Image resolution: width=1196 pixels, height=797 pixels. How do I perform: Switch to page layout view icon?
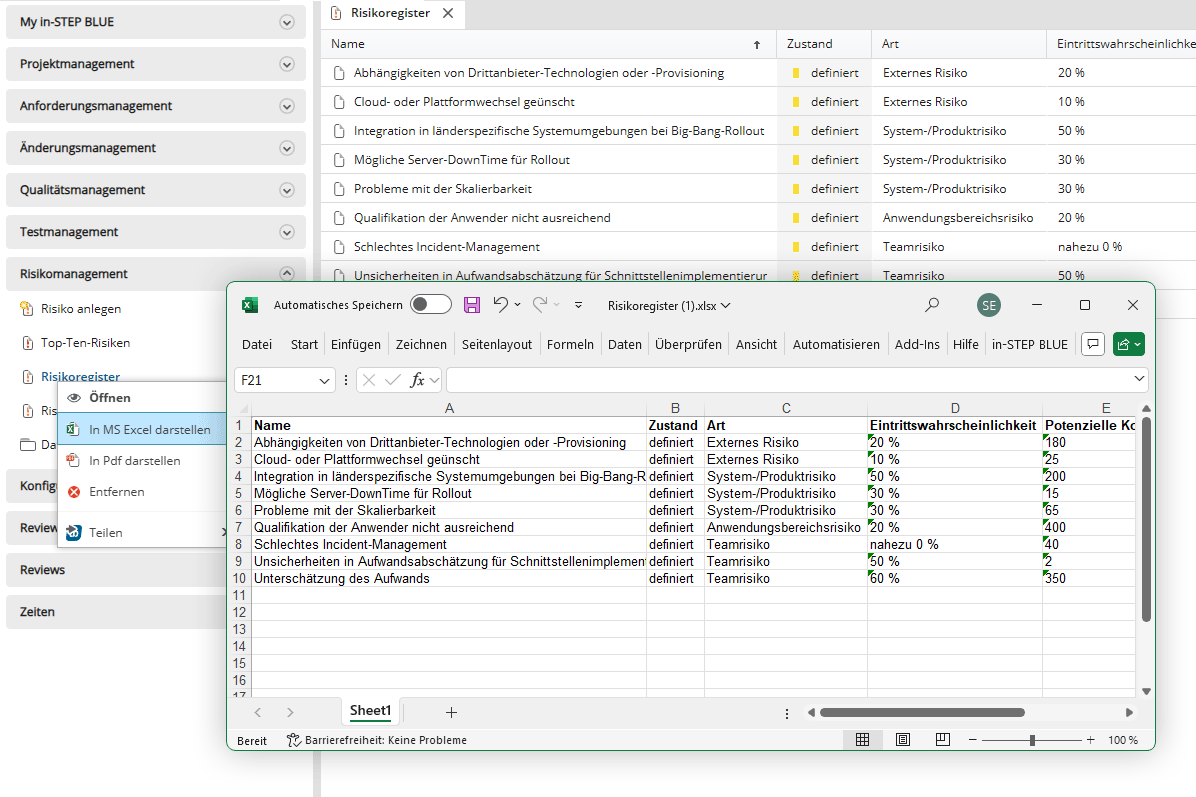coord(903,740)
